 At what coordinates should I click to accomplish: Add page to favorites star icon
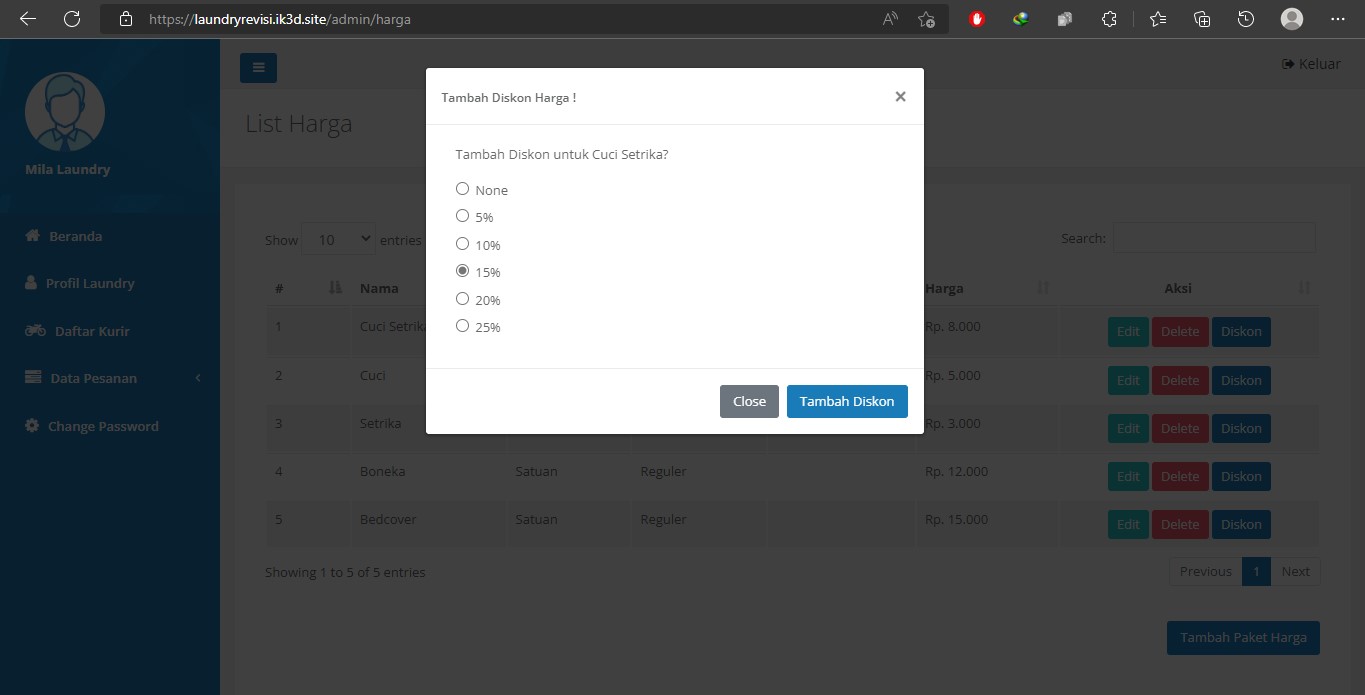[x=926, y=19]
